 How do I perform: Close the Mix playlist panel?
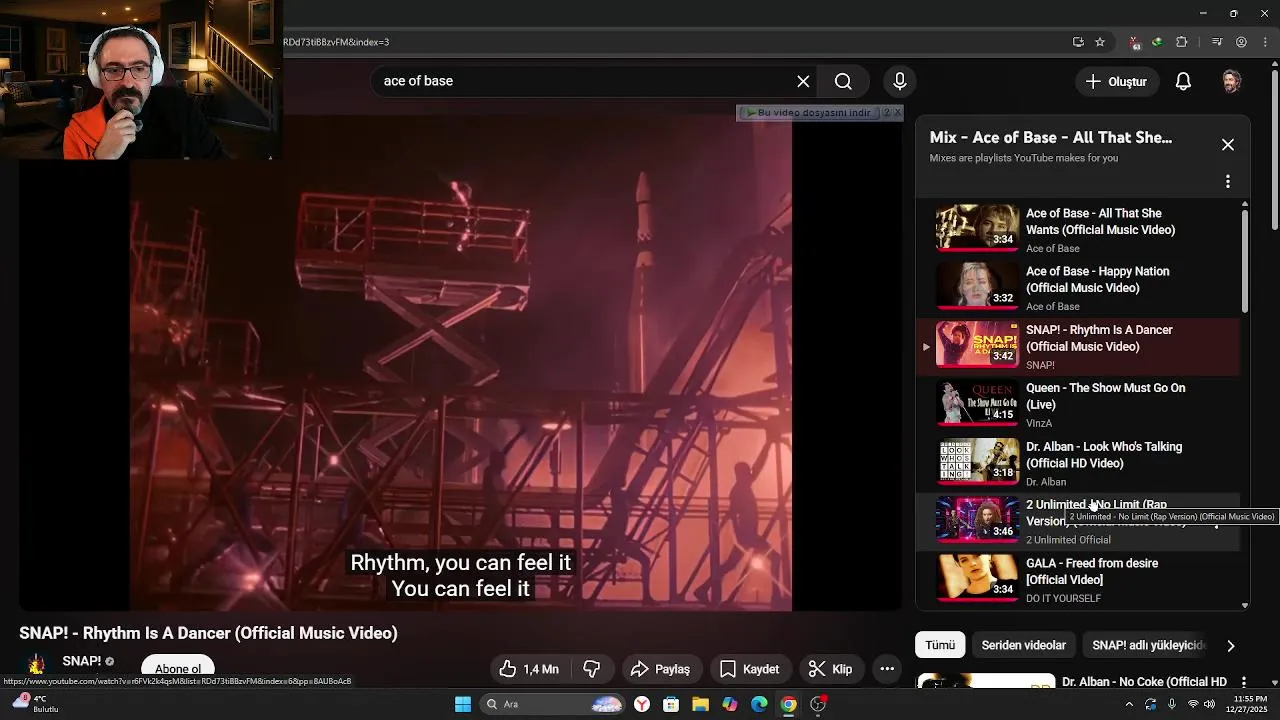1228,145
